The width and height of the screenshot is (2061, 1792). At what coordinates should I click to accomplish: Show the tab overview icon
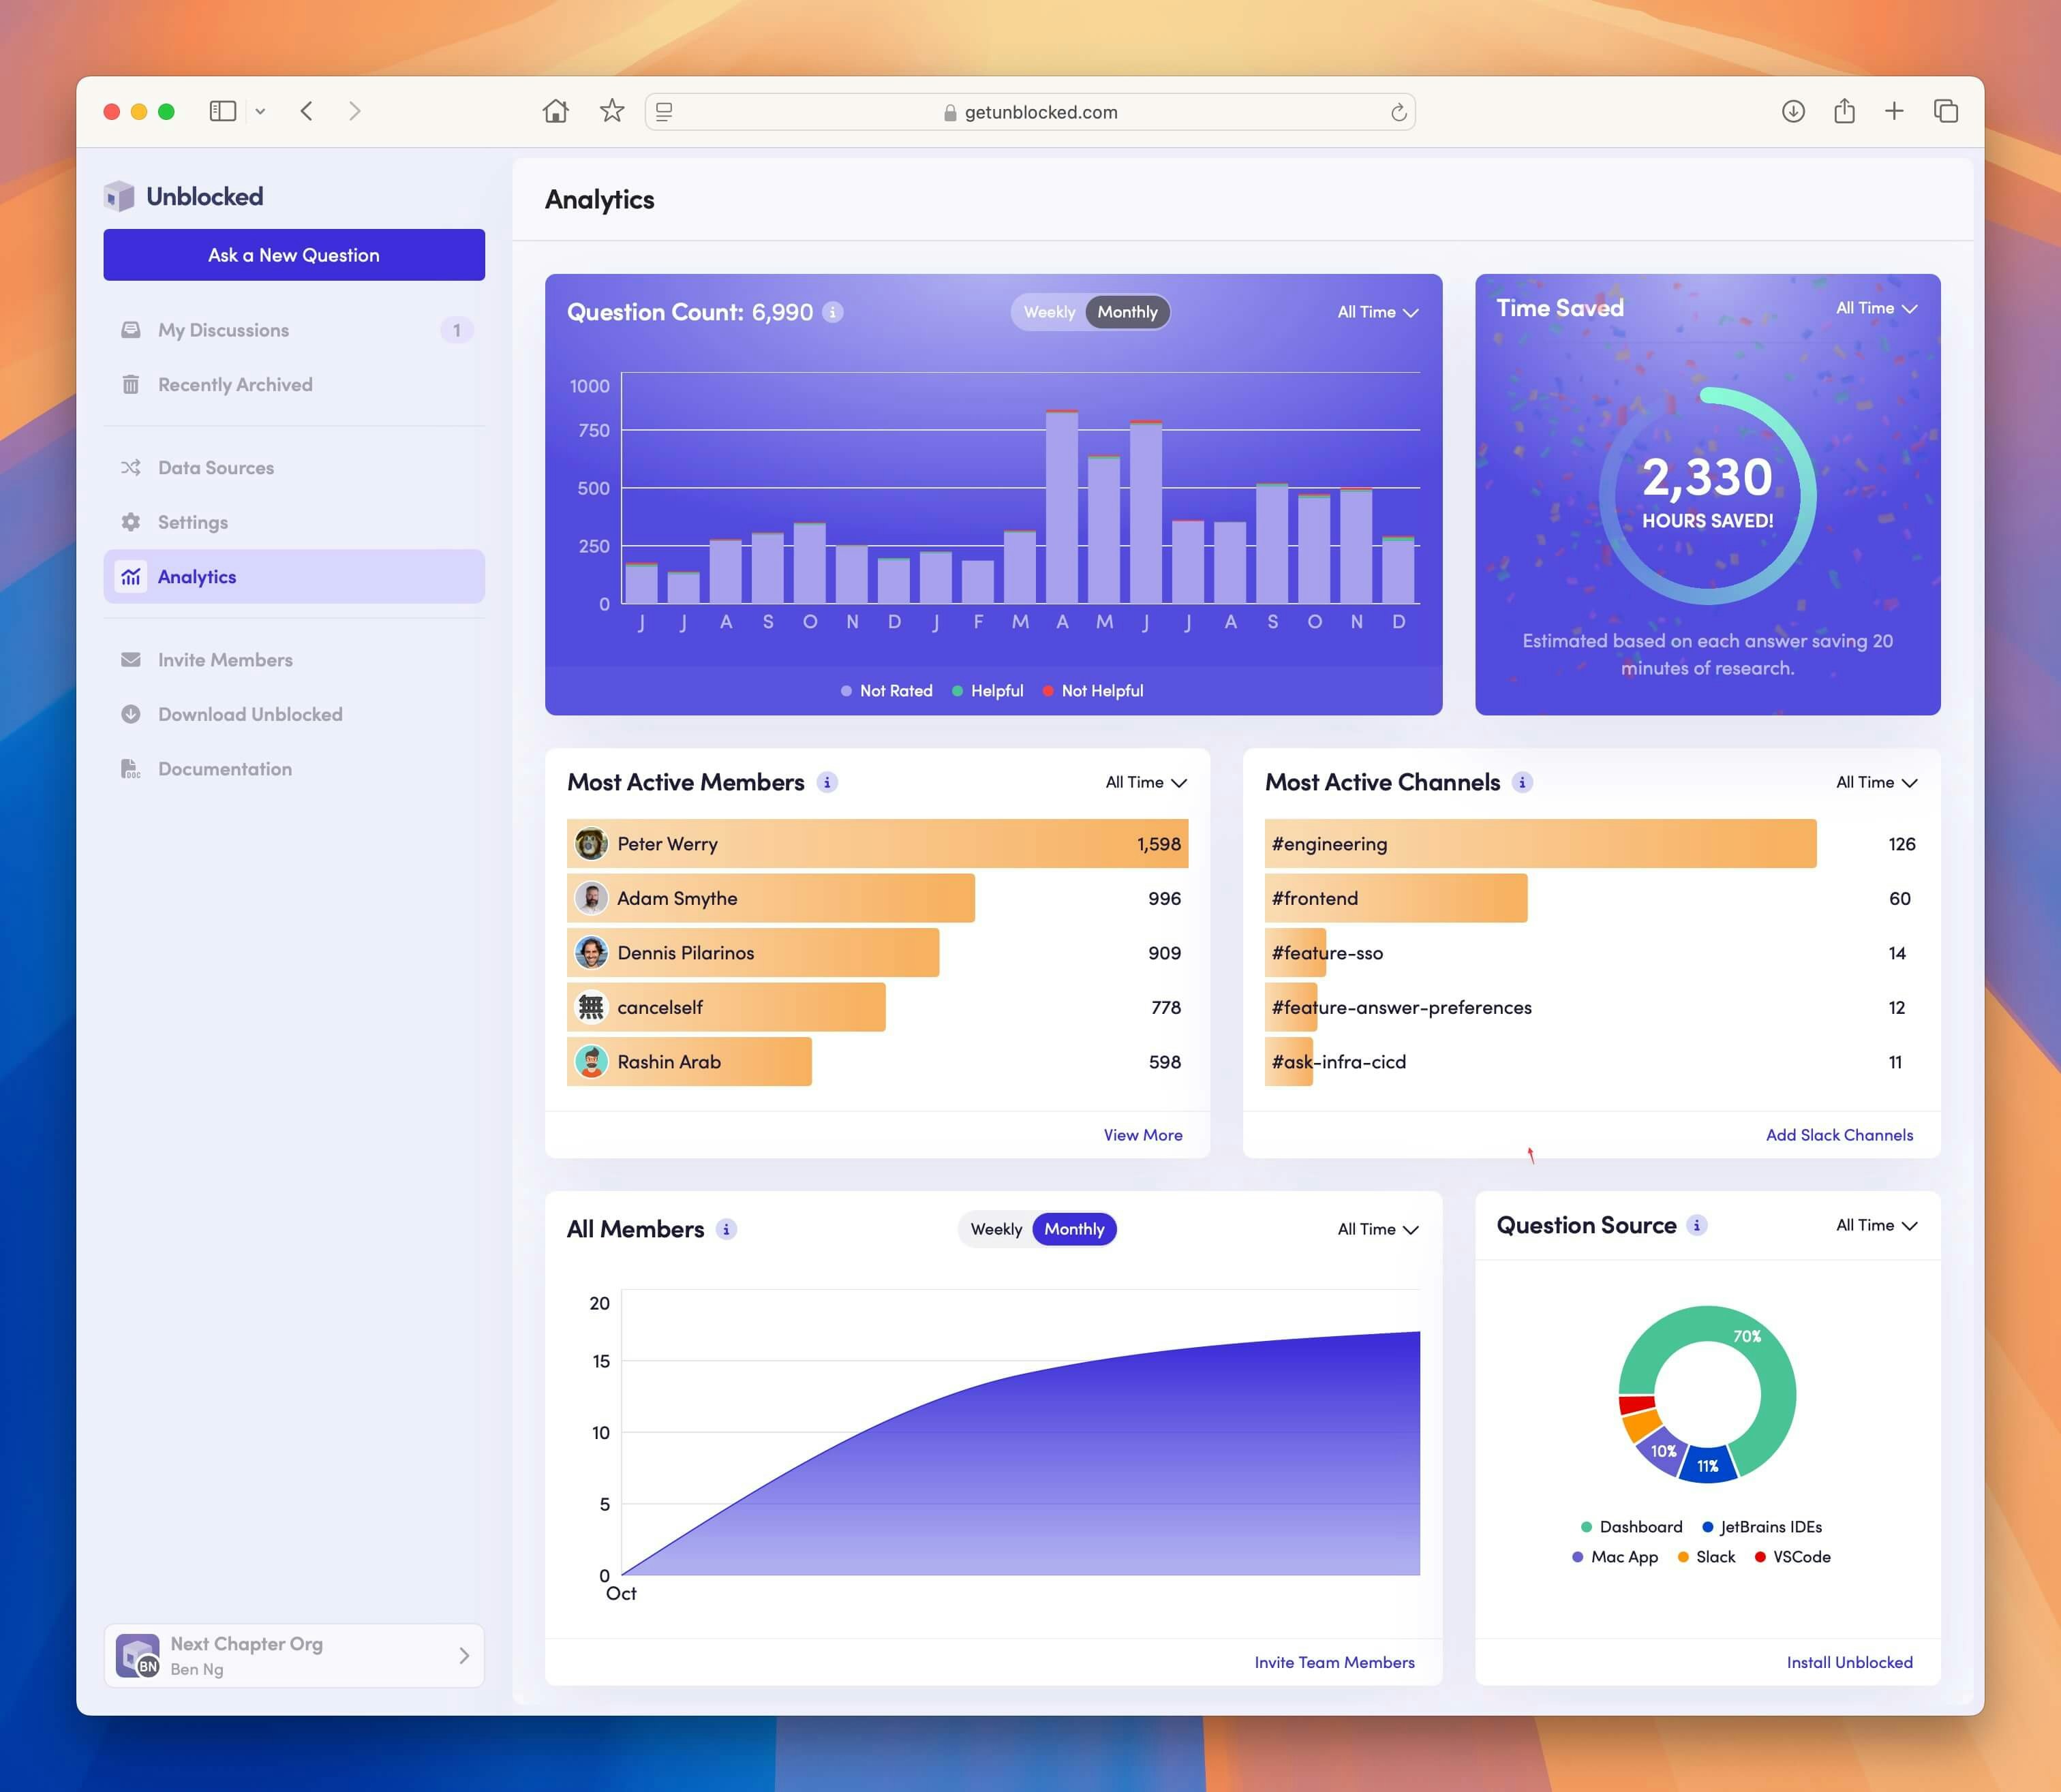coord(1946,111)
